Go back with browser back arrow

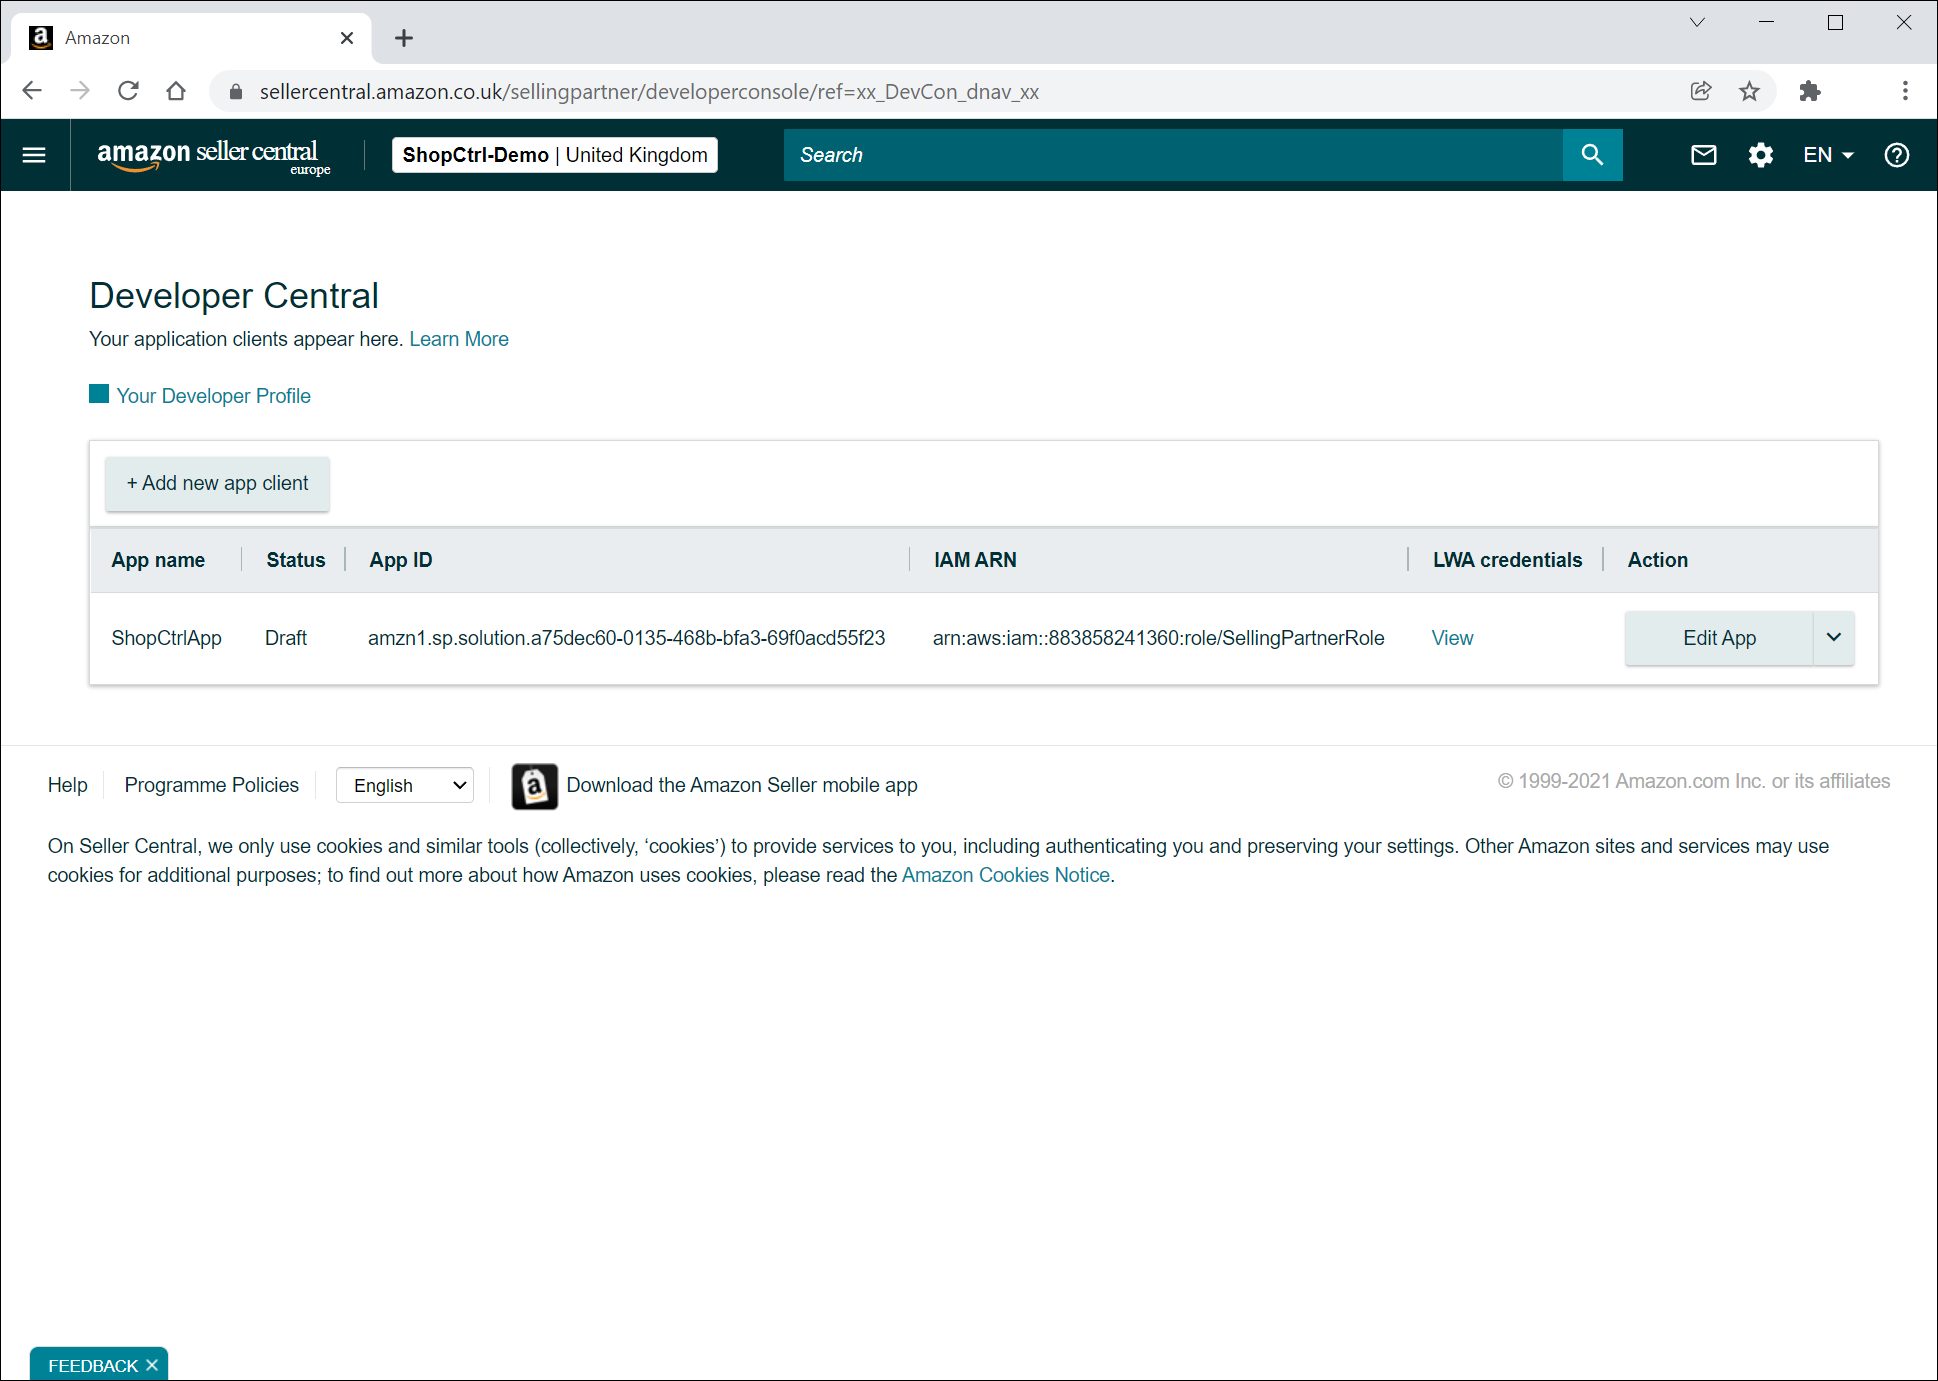[32, 91]
